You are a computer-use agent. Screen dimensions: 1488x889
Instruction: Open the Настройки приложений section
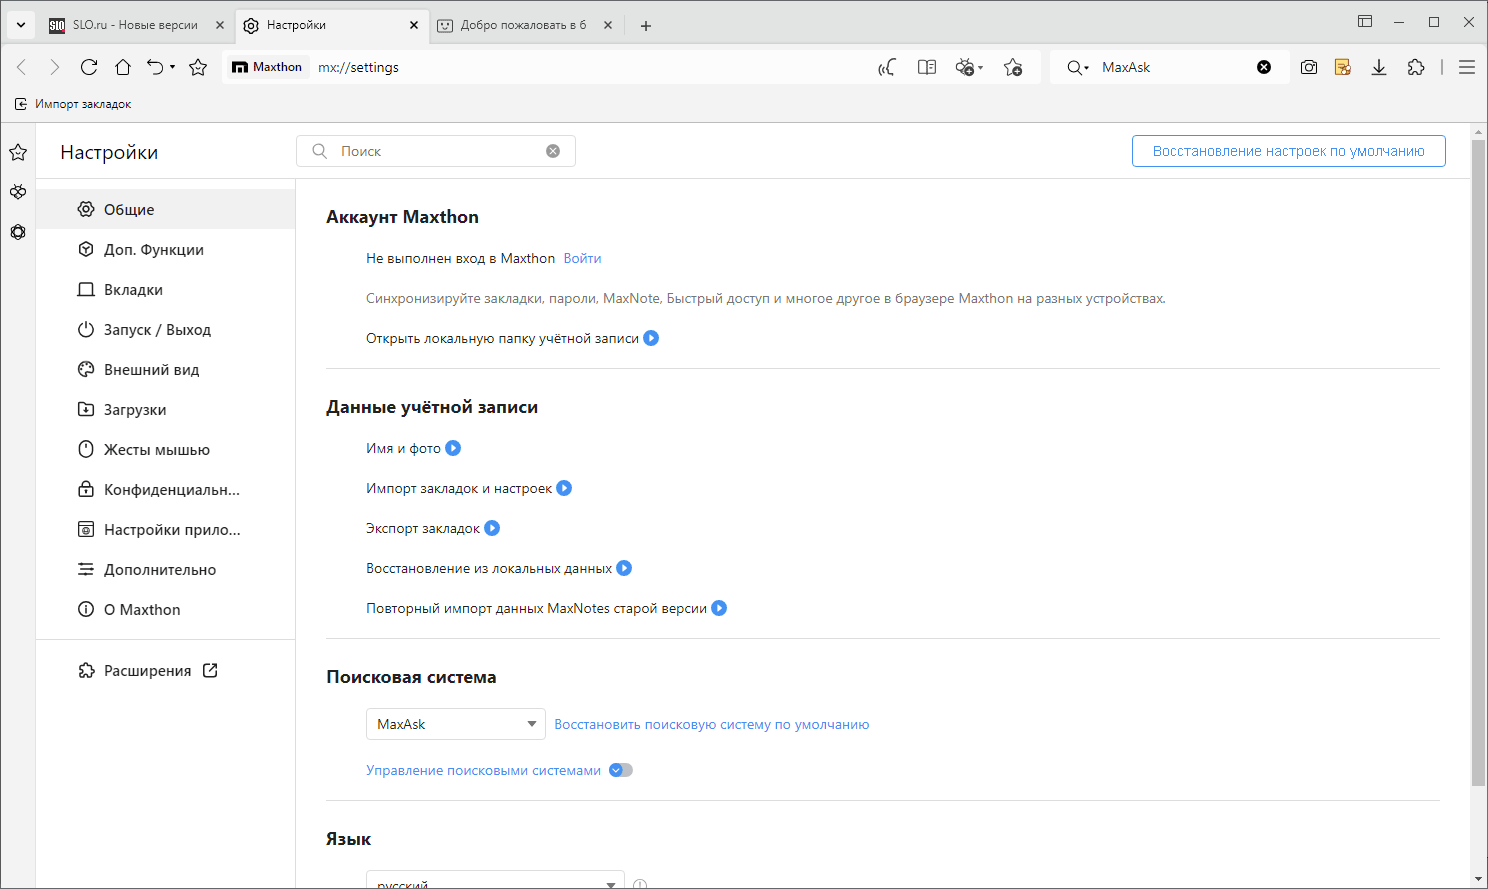165,529
